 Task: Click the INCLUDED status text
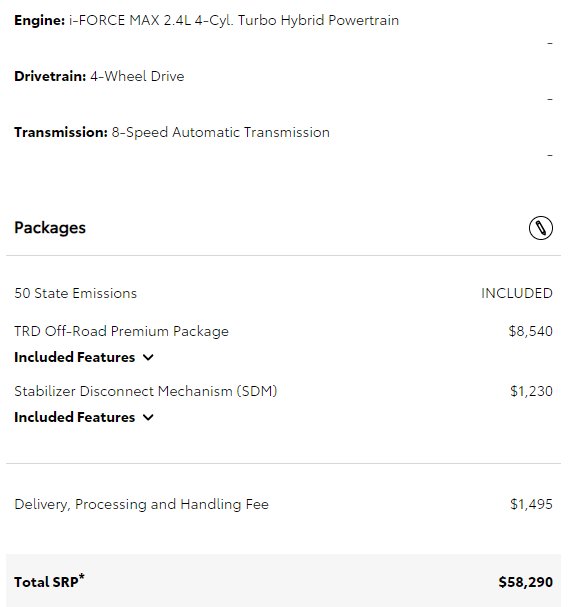pyautogui.click(x=517, y=293)
